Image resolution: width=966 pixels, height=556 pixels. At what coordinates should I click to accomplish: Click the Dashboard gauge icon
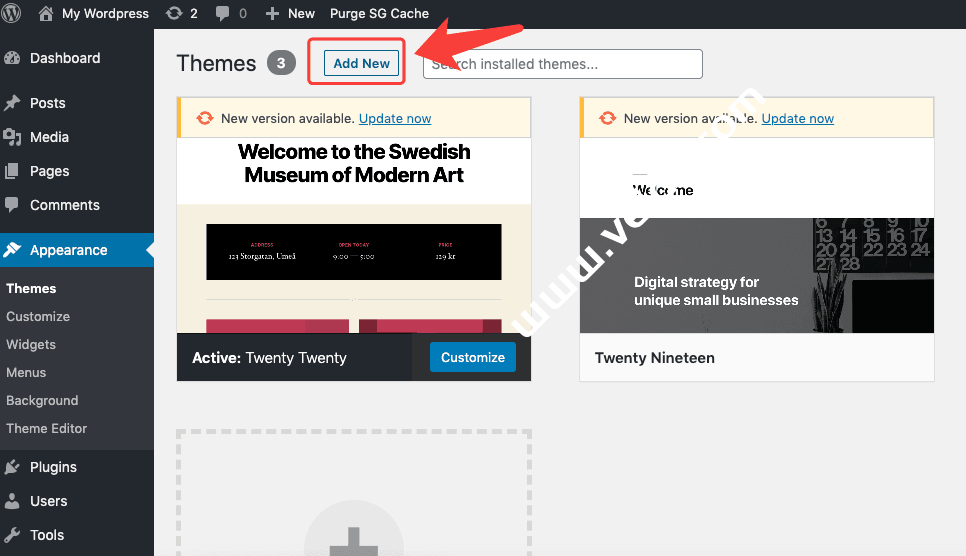tap(13, 58)
